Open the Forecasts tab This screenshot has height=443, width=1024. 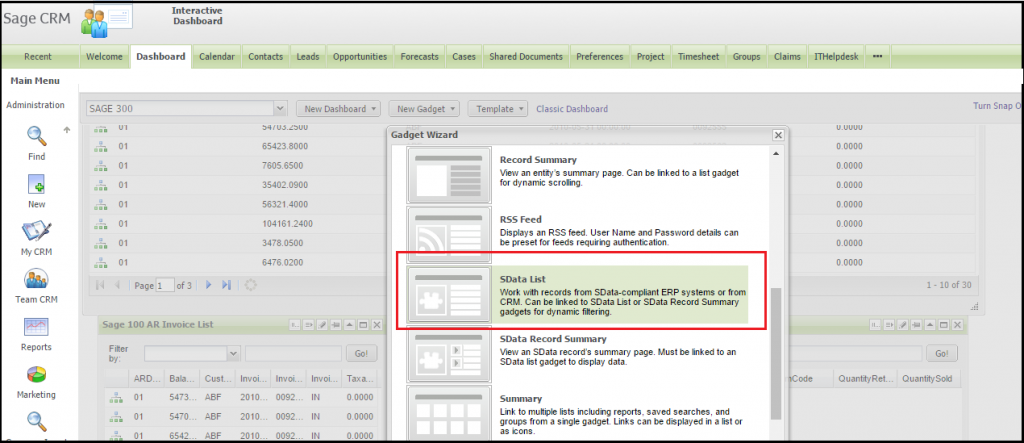click(x=419, y=57)
